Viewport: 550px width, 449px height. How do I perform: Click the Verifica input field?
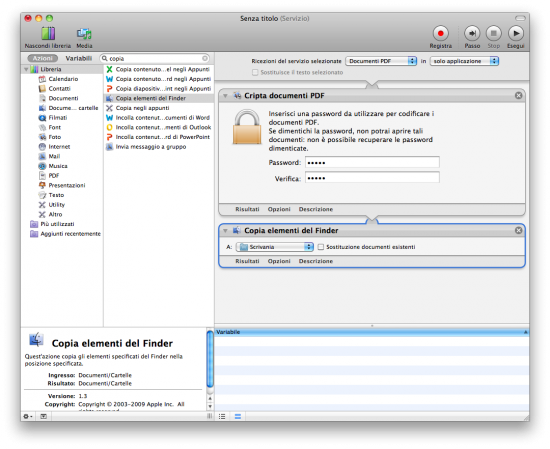click(372, 177)
